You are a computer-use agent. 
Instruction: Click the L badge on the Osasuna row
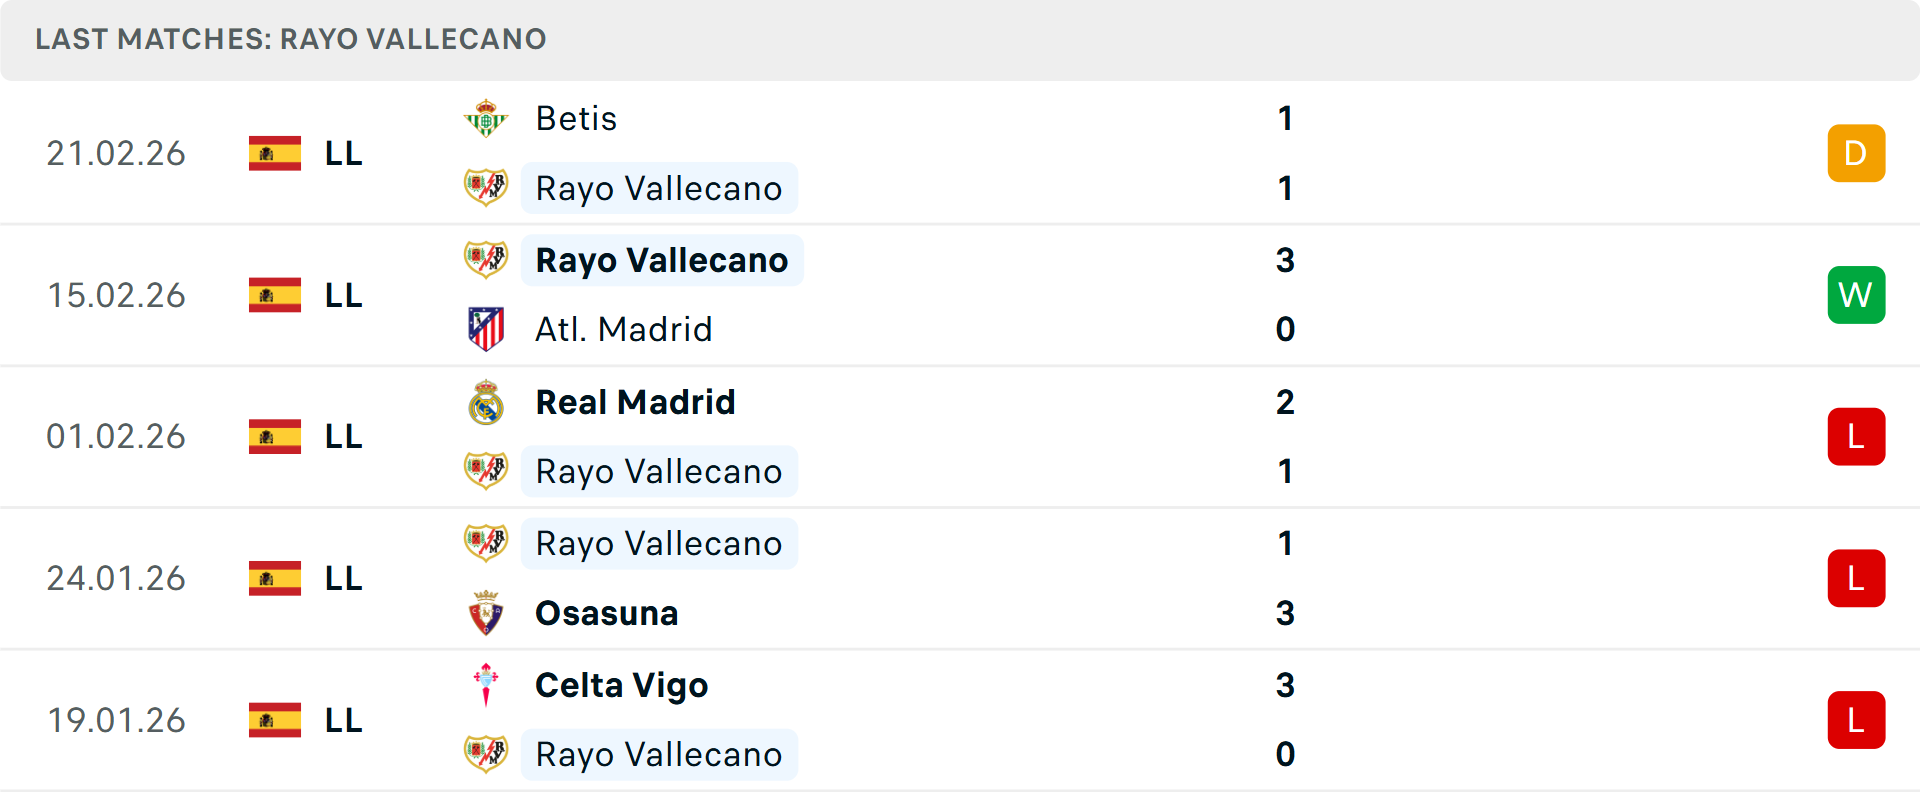click(1856, 578)
